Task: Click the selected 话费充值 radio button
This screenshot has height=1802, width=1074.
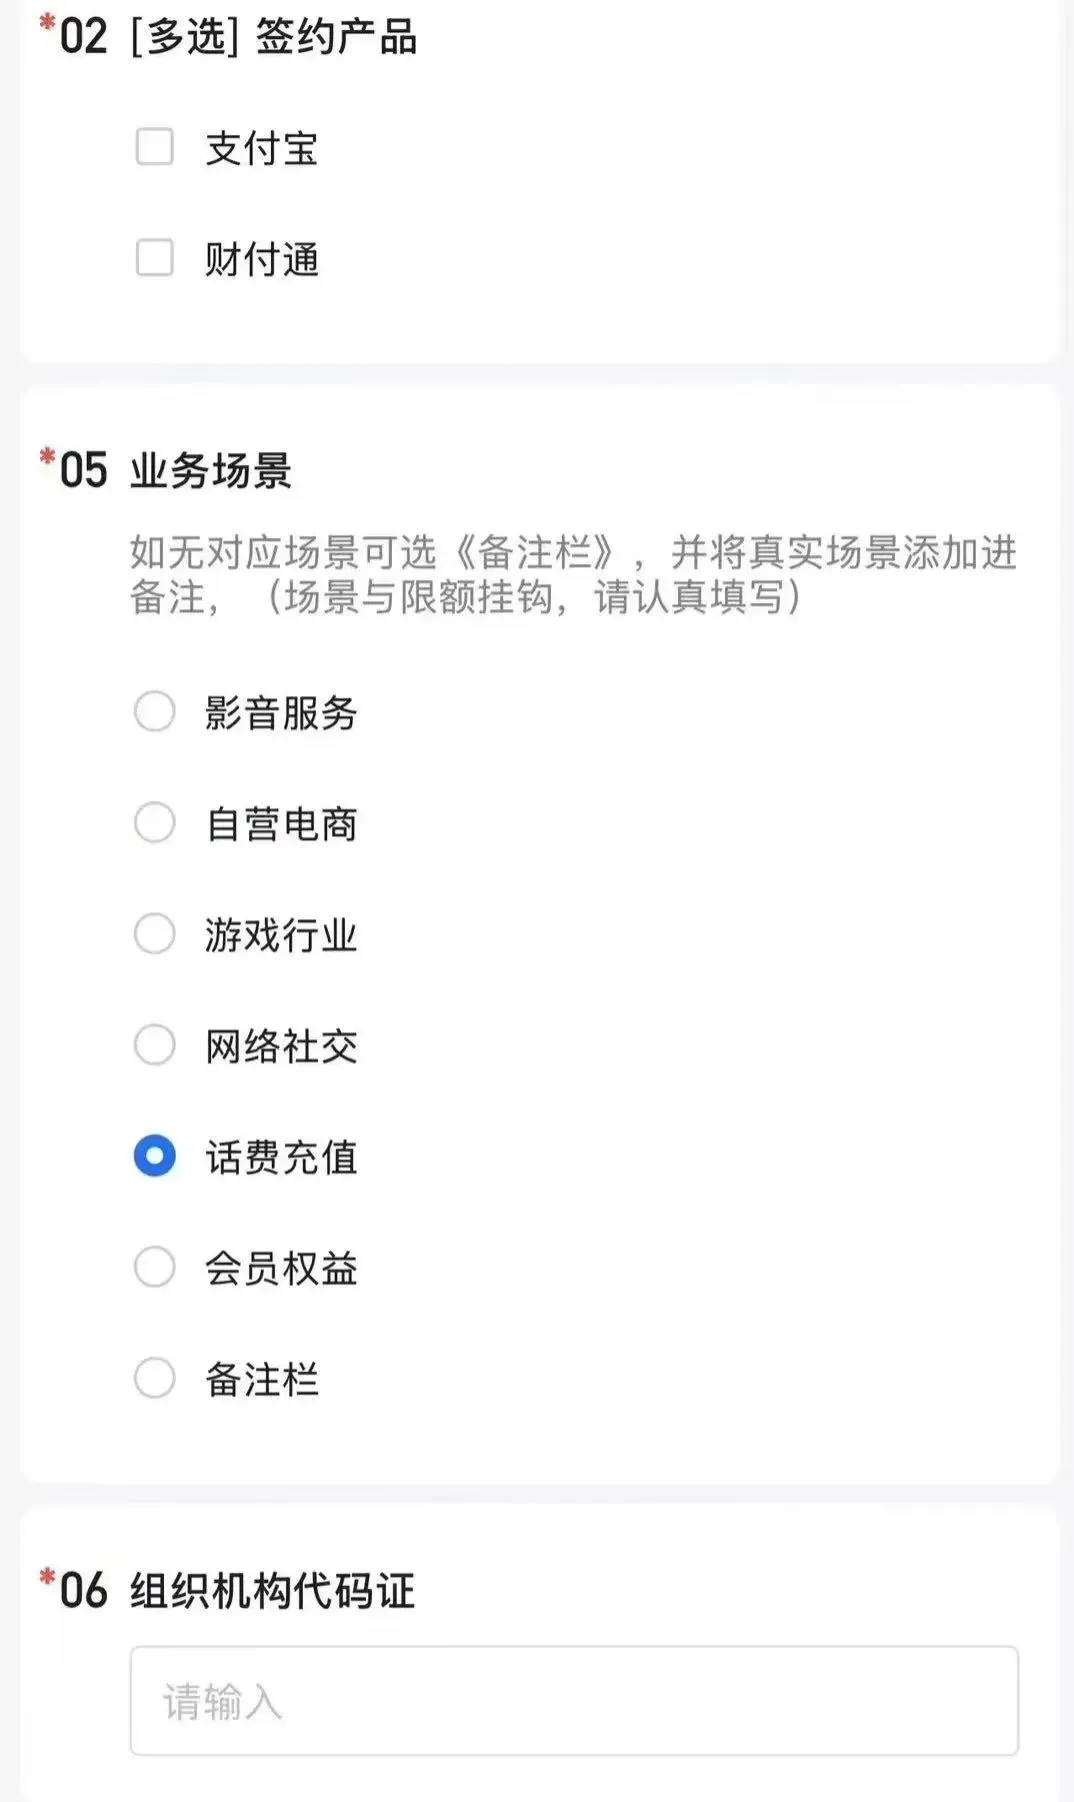Action: pyautogui.click(x=155, y=1156)
